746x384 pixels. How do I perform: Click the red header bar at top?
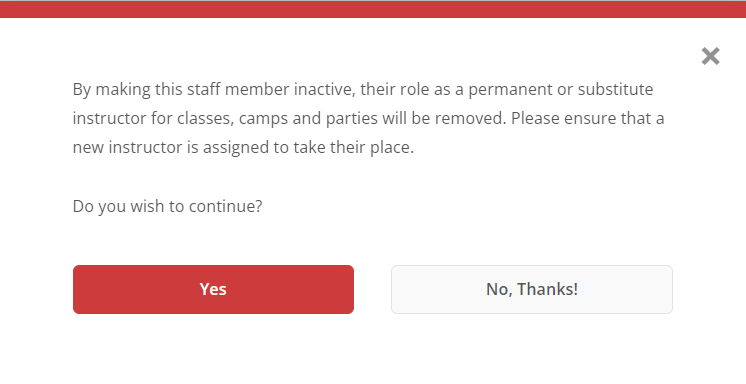coord(373,9)
